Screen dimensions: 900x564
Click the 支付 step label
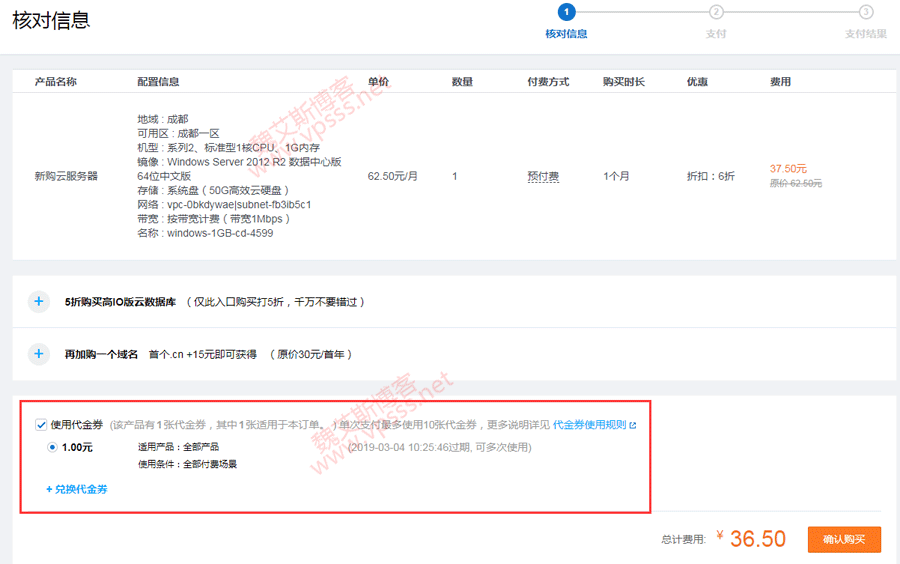[x=716, y=34]
